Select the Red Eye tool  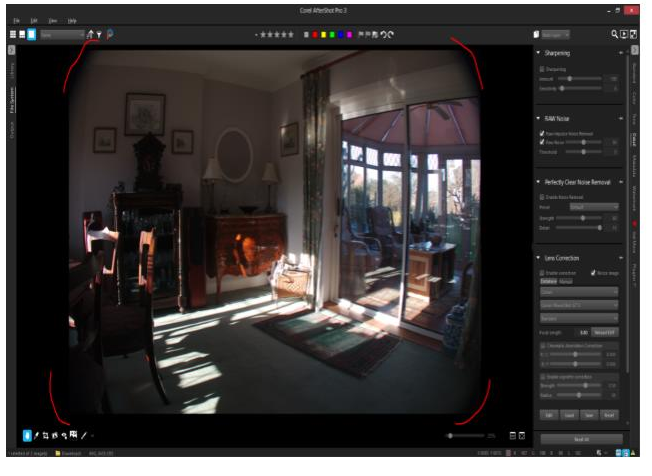pyautogui.click(x=64, y=436)
